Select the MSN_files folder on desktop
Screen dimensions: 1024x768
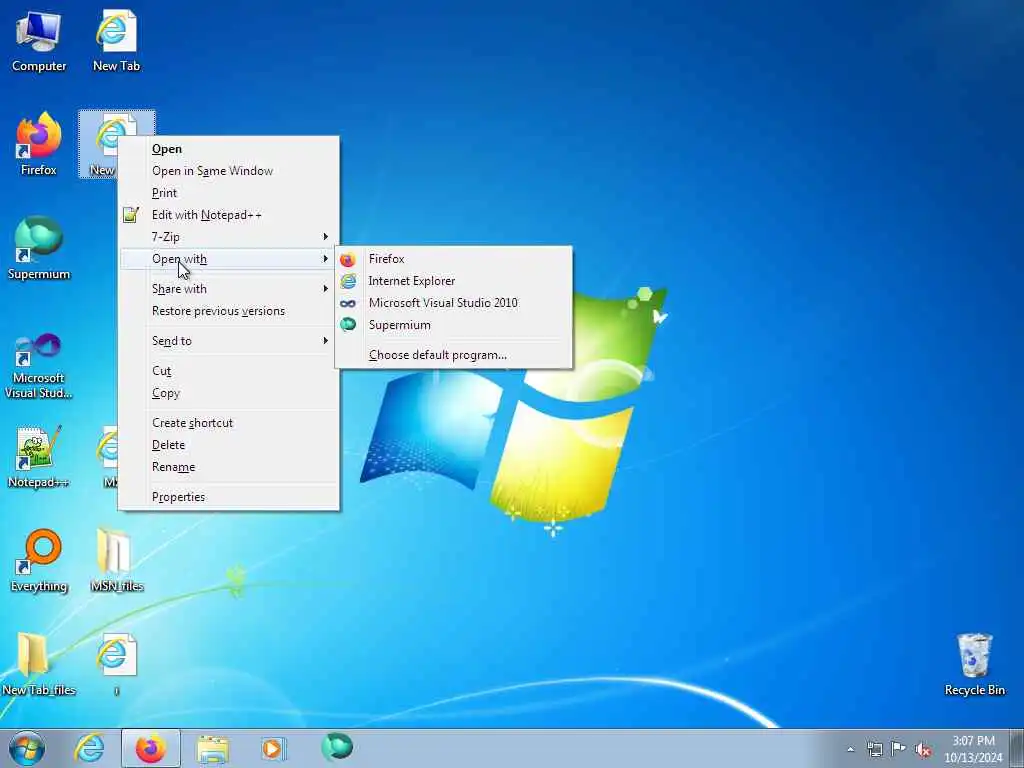point(116,560)
